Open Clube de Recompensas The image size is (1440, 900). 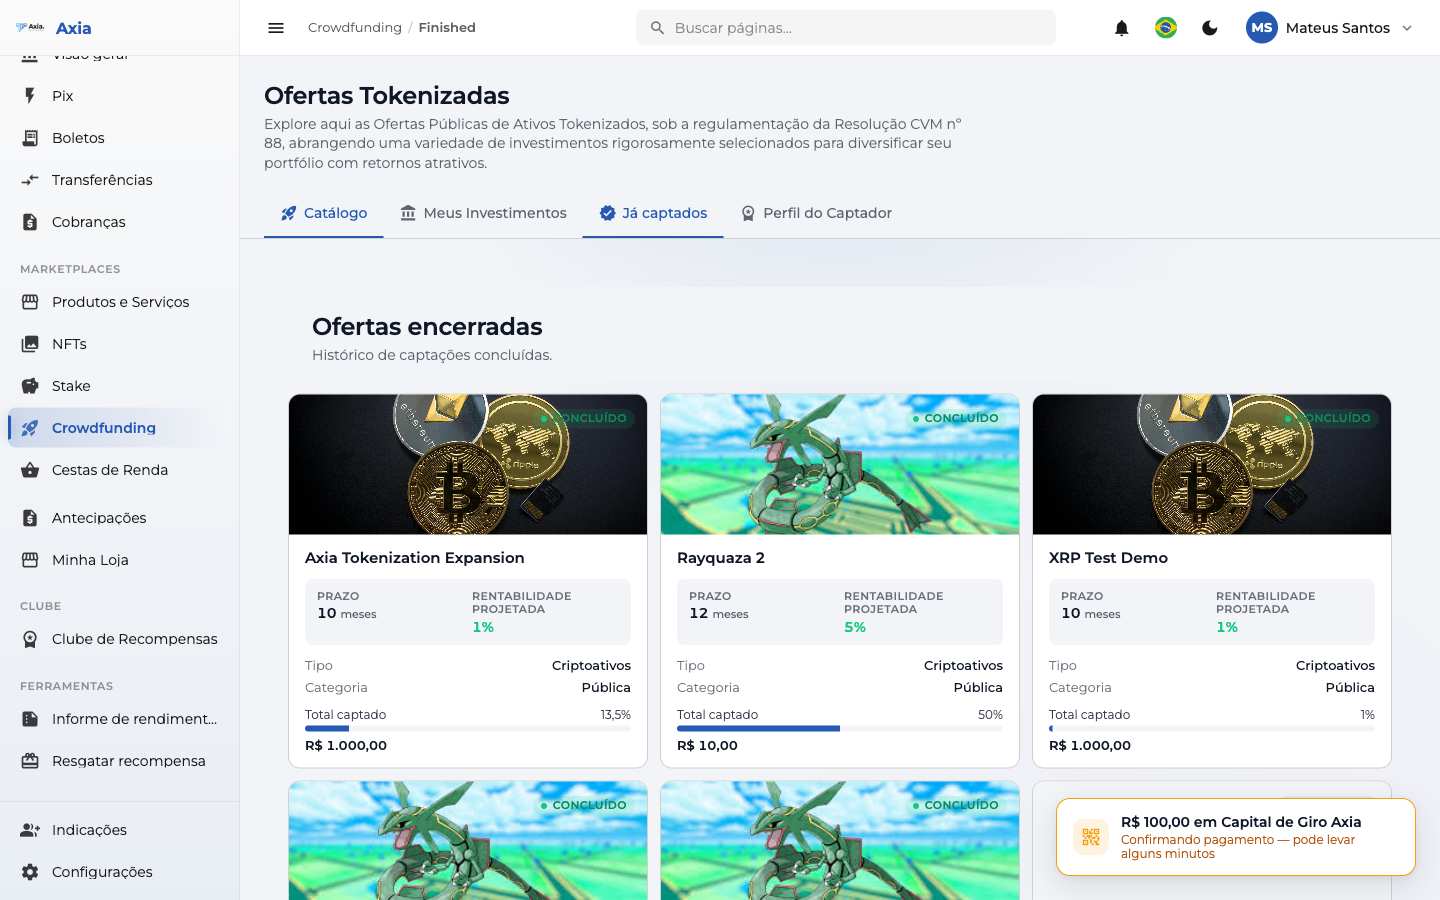tap(120, 639)
